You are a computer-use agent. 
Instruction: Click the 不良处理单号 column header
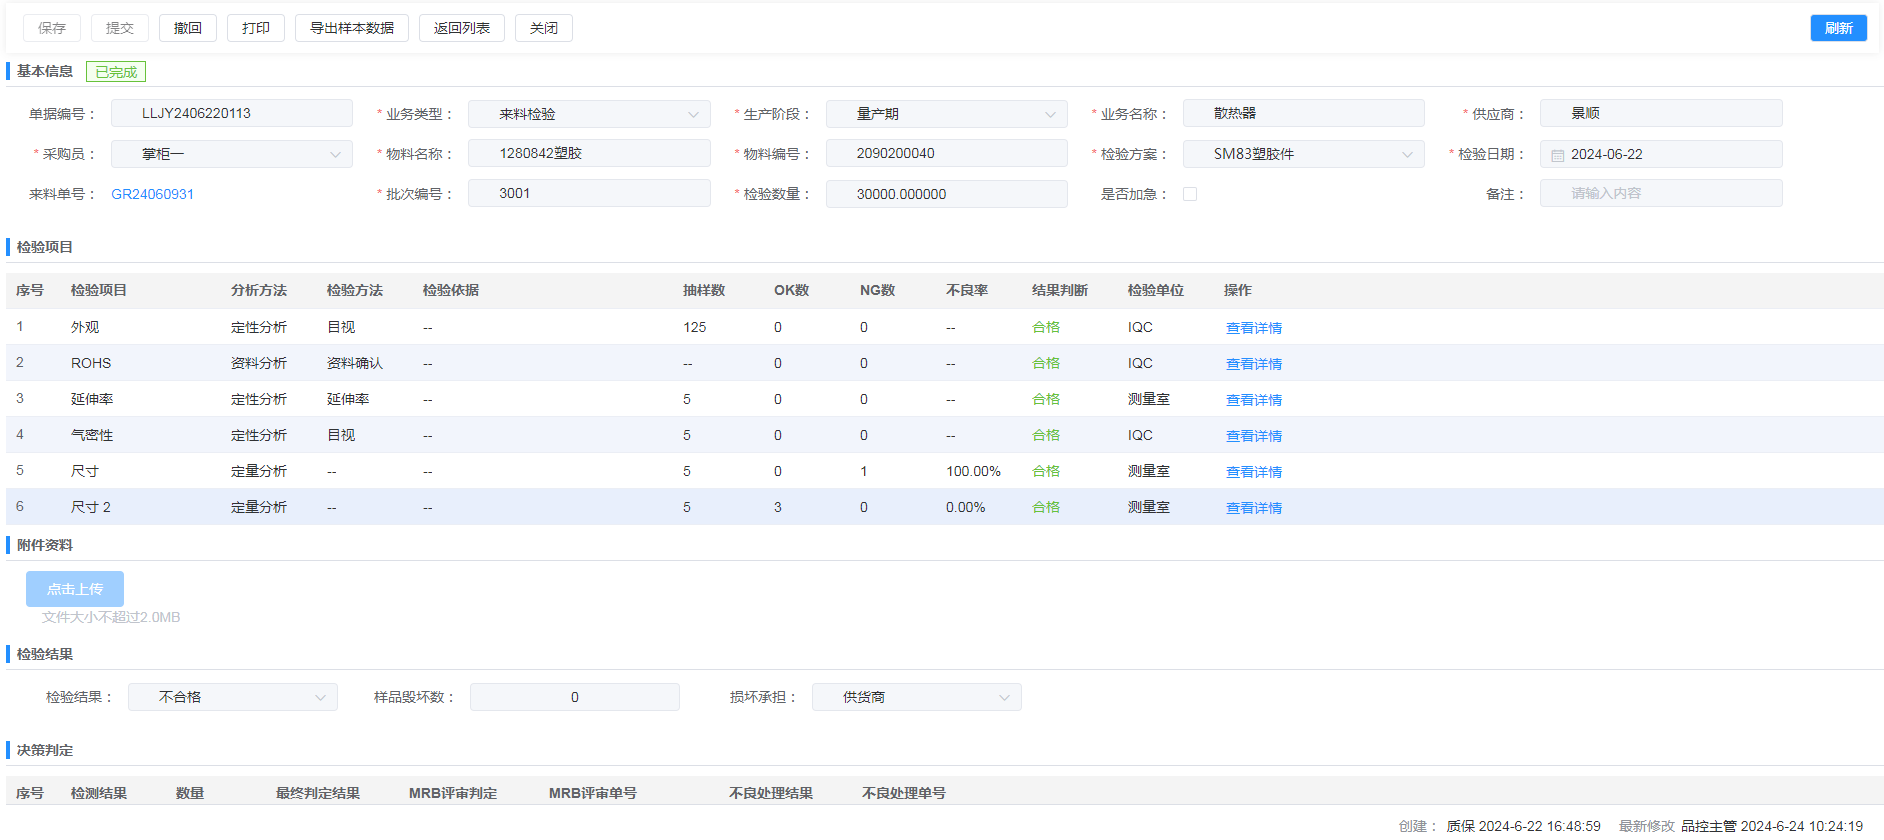coord(904,793)
